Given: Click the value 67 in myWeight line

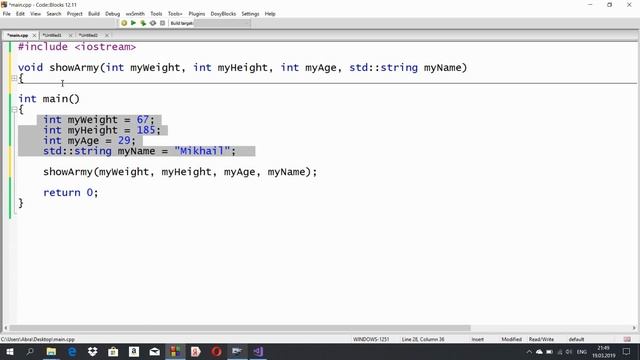Looking at the screenshot, I should [x=142, y=120].
